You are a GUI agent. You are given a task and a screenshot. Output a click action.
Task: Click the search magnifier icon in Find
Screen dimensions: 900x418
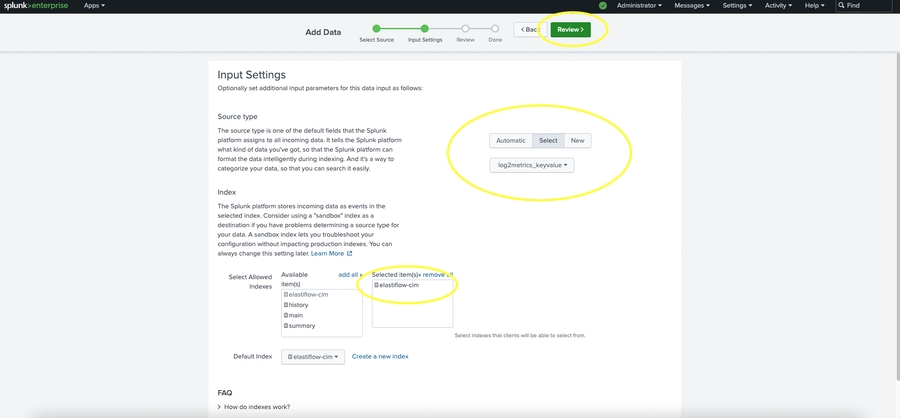point(842,6)
